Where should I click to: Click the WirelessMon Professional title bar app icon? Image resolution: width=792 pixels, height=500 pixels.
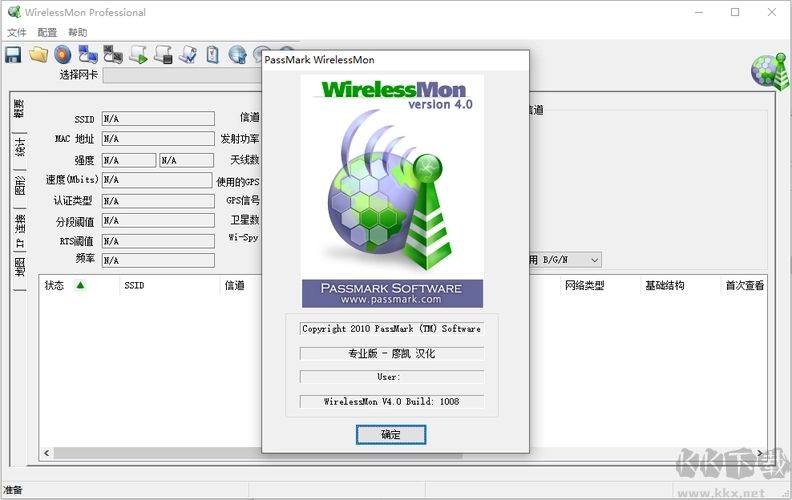[14, 12]
